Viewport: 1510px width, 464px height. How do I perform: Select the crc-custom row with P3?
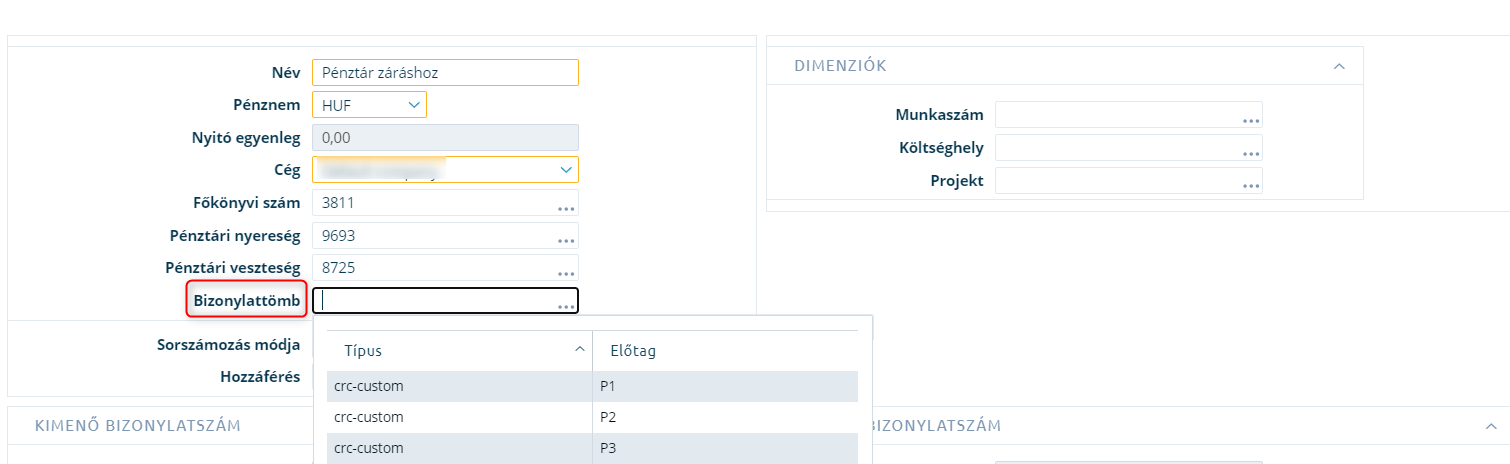click(x=592, y=448)
